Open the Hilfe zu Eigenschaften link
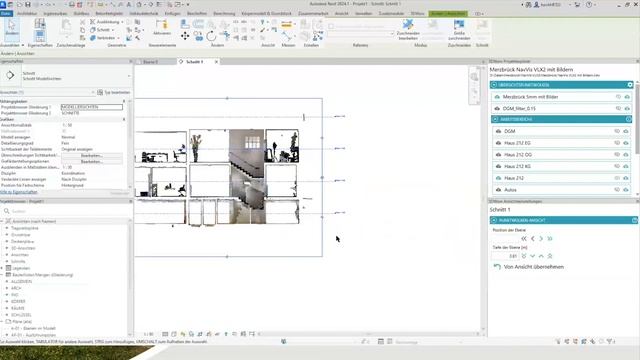The image size is (640, 360). pos(19,192)
